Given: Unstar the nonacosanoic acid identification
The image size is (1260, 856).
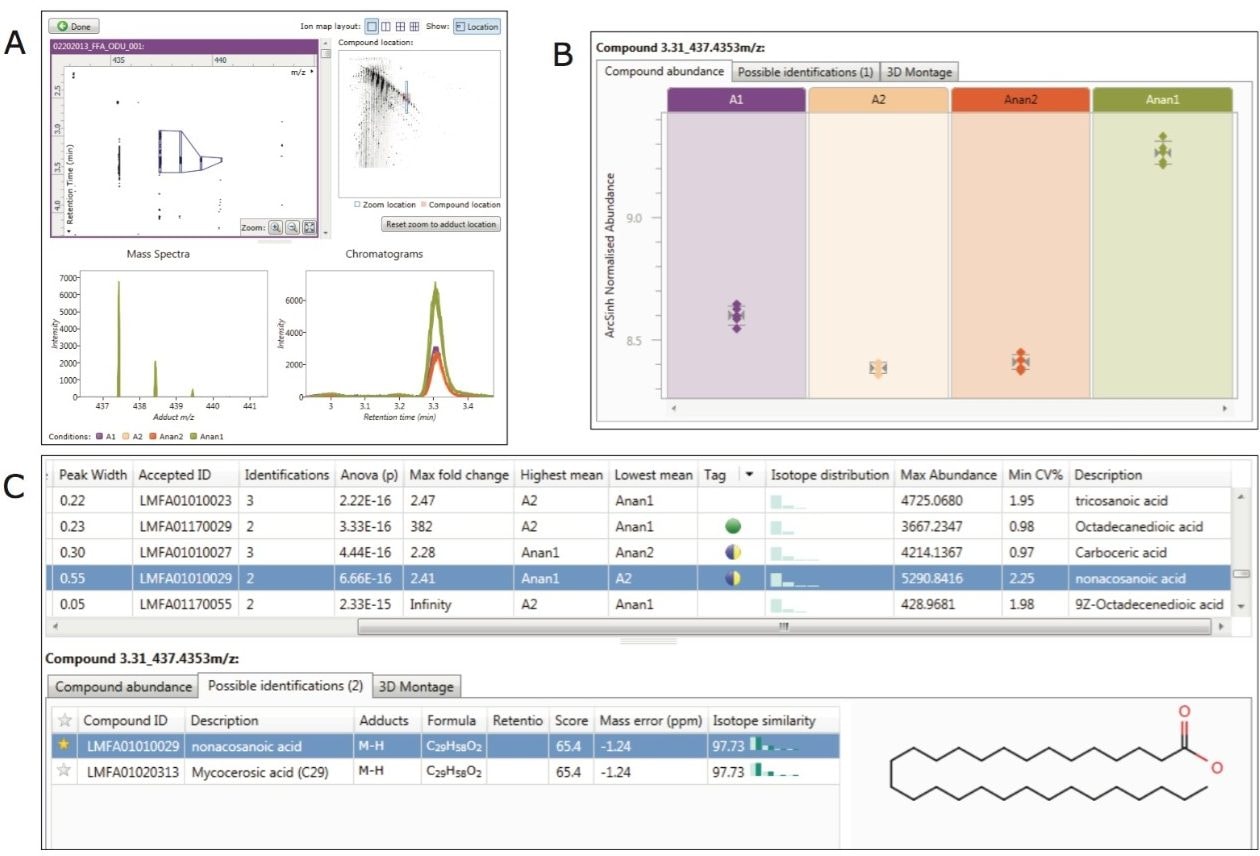Looking at the screenshot, I should [65, 746].
